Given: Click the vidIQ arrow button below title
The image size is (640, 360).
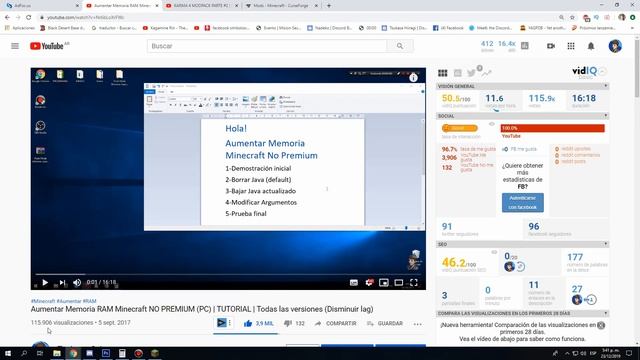Looking at the screenshot, I should (221, 323).
